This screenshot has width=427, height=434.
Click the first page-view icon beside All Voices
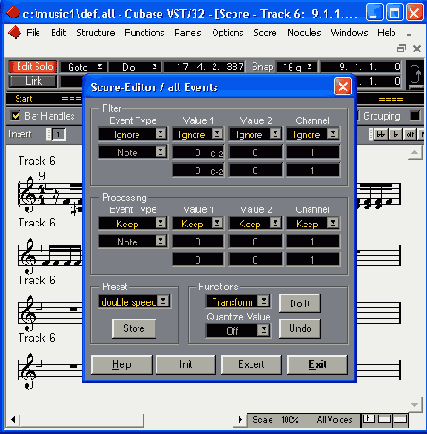[x=368, y=419]
